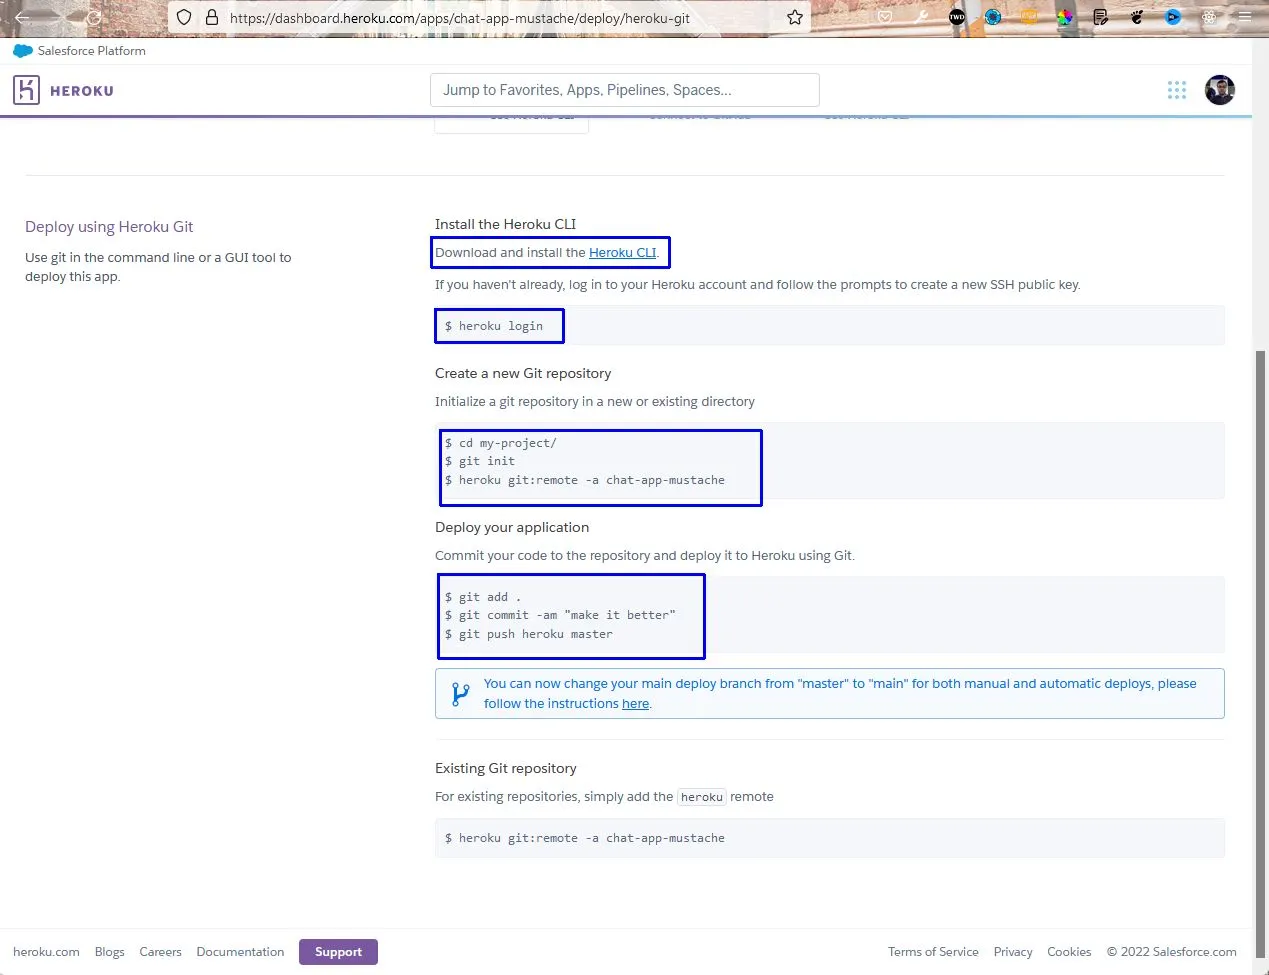Open the notes pencil extension icon

1101,17
